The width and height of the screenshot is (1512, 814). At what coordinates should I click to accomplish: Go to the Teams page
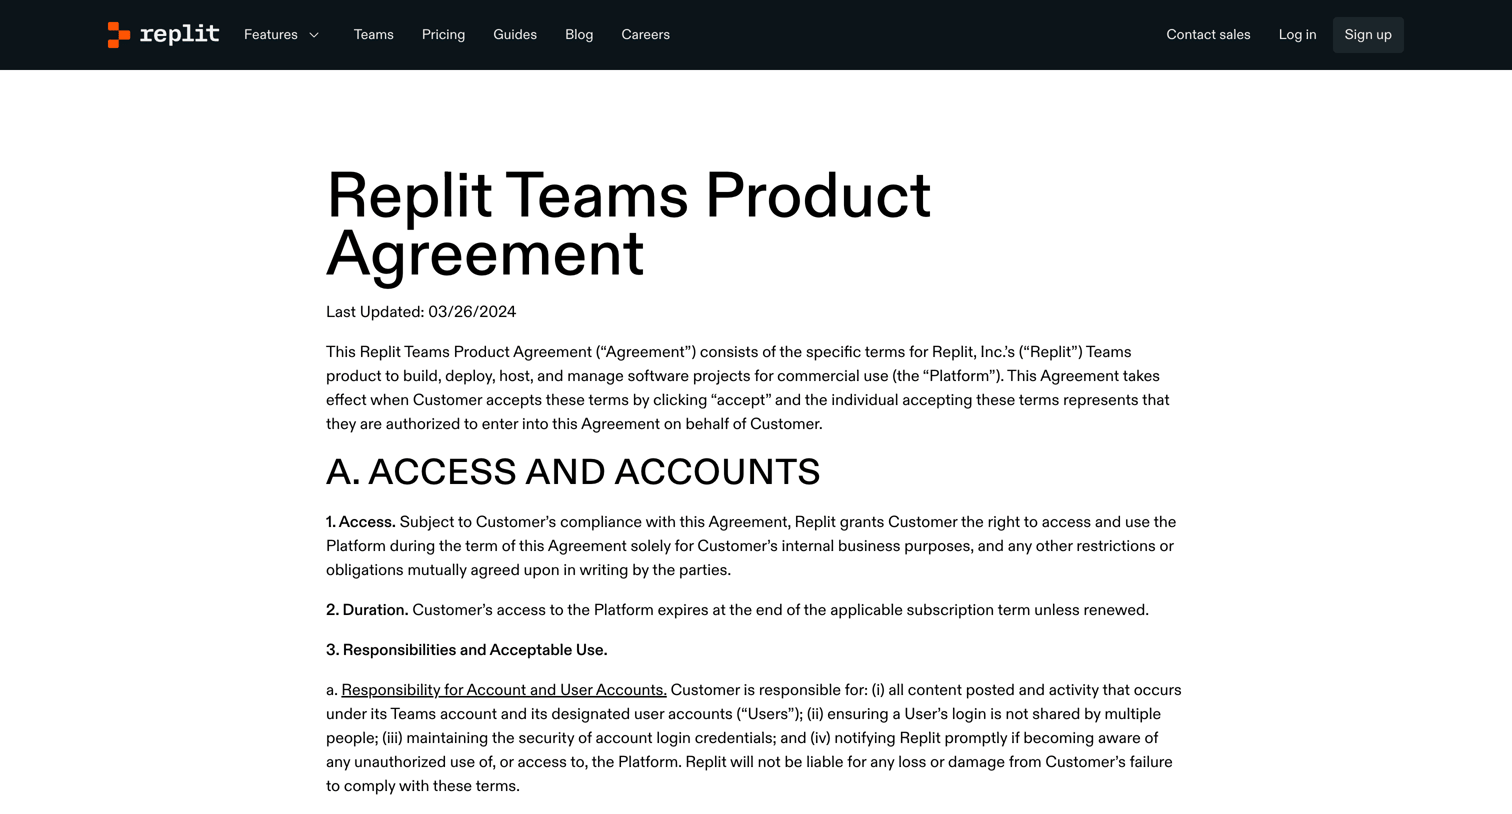pyautogui.click(x=373, y=35)
